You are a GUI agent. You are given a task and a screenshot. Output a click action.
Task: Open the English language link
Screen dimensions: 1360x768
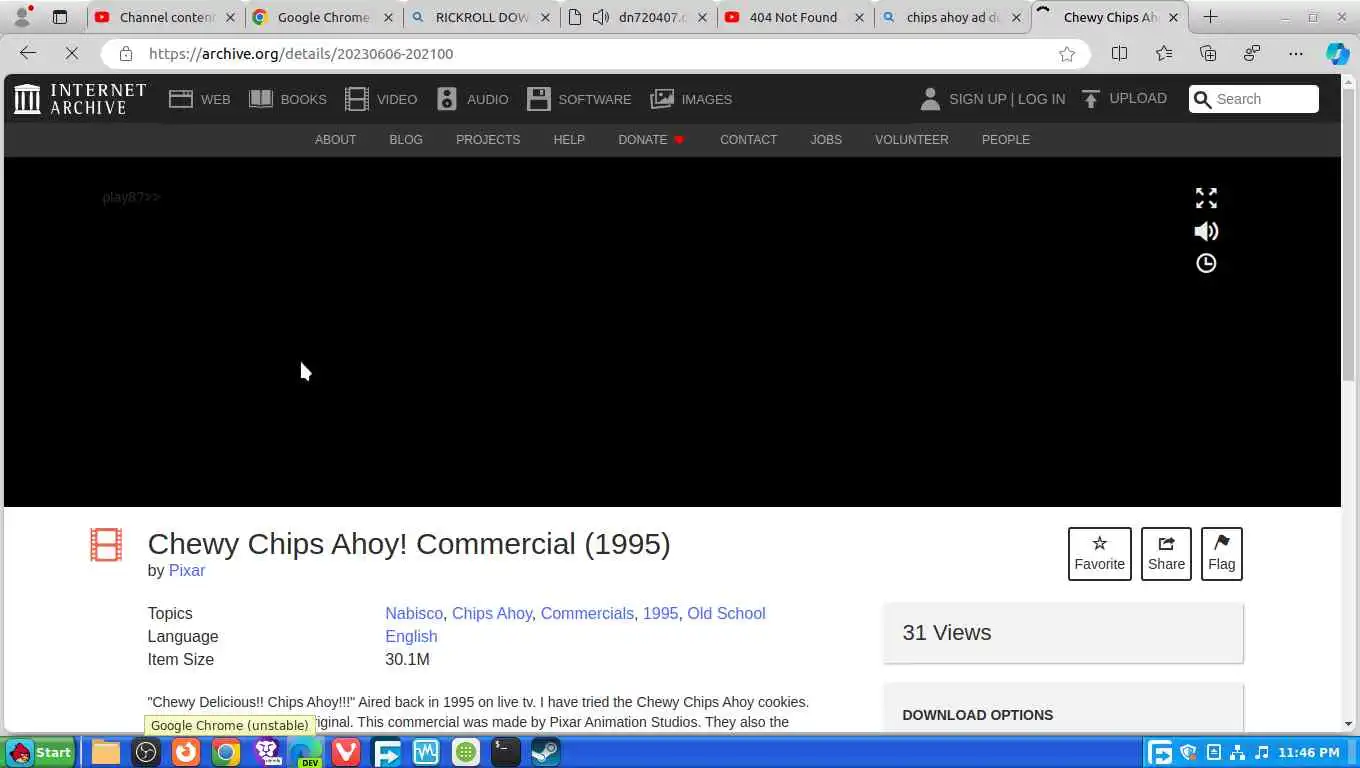411,636
